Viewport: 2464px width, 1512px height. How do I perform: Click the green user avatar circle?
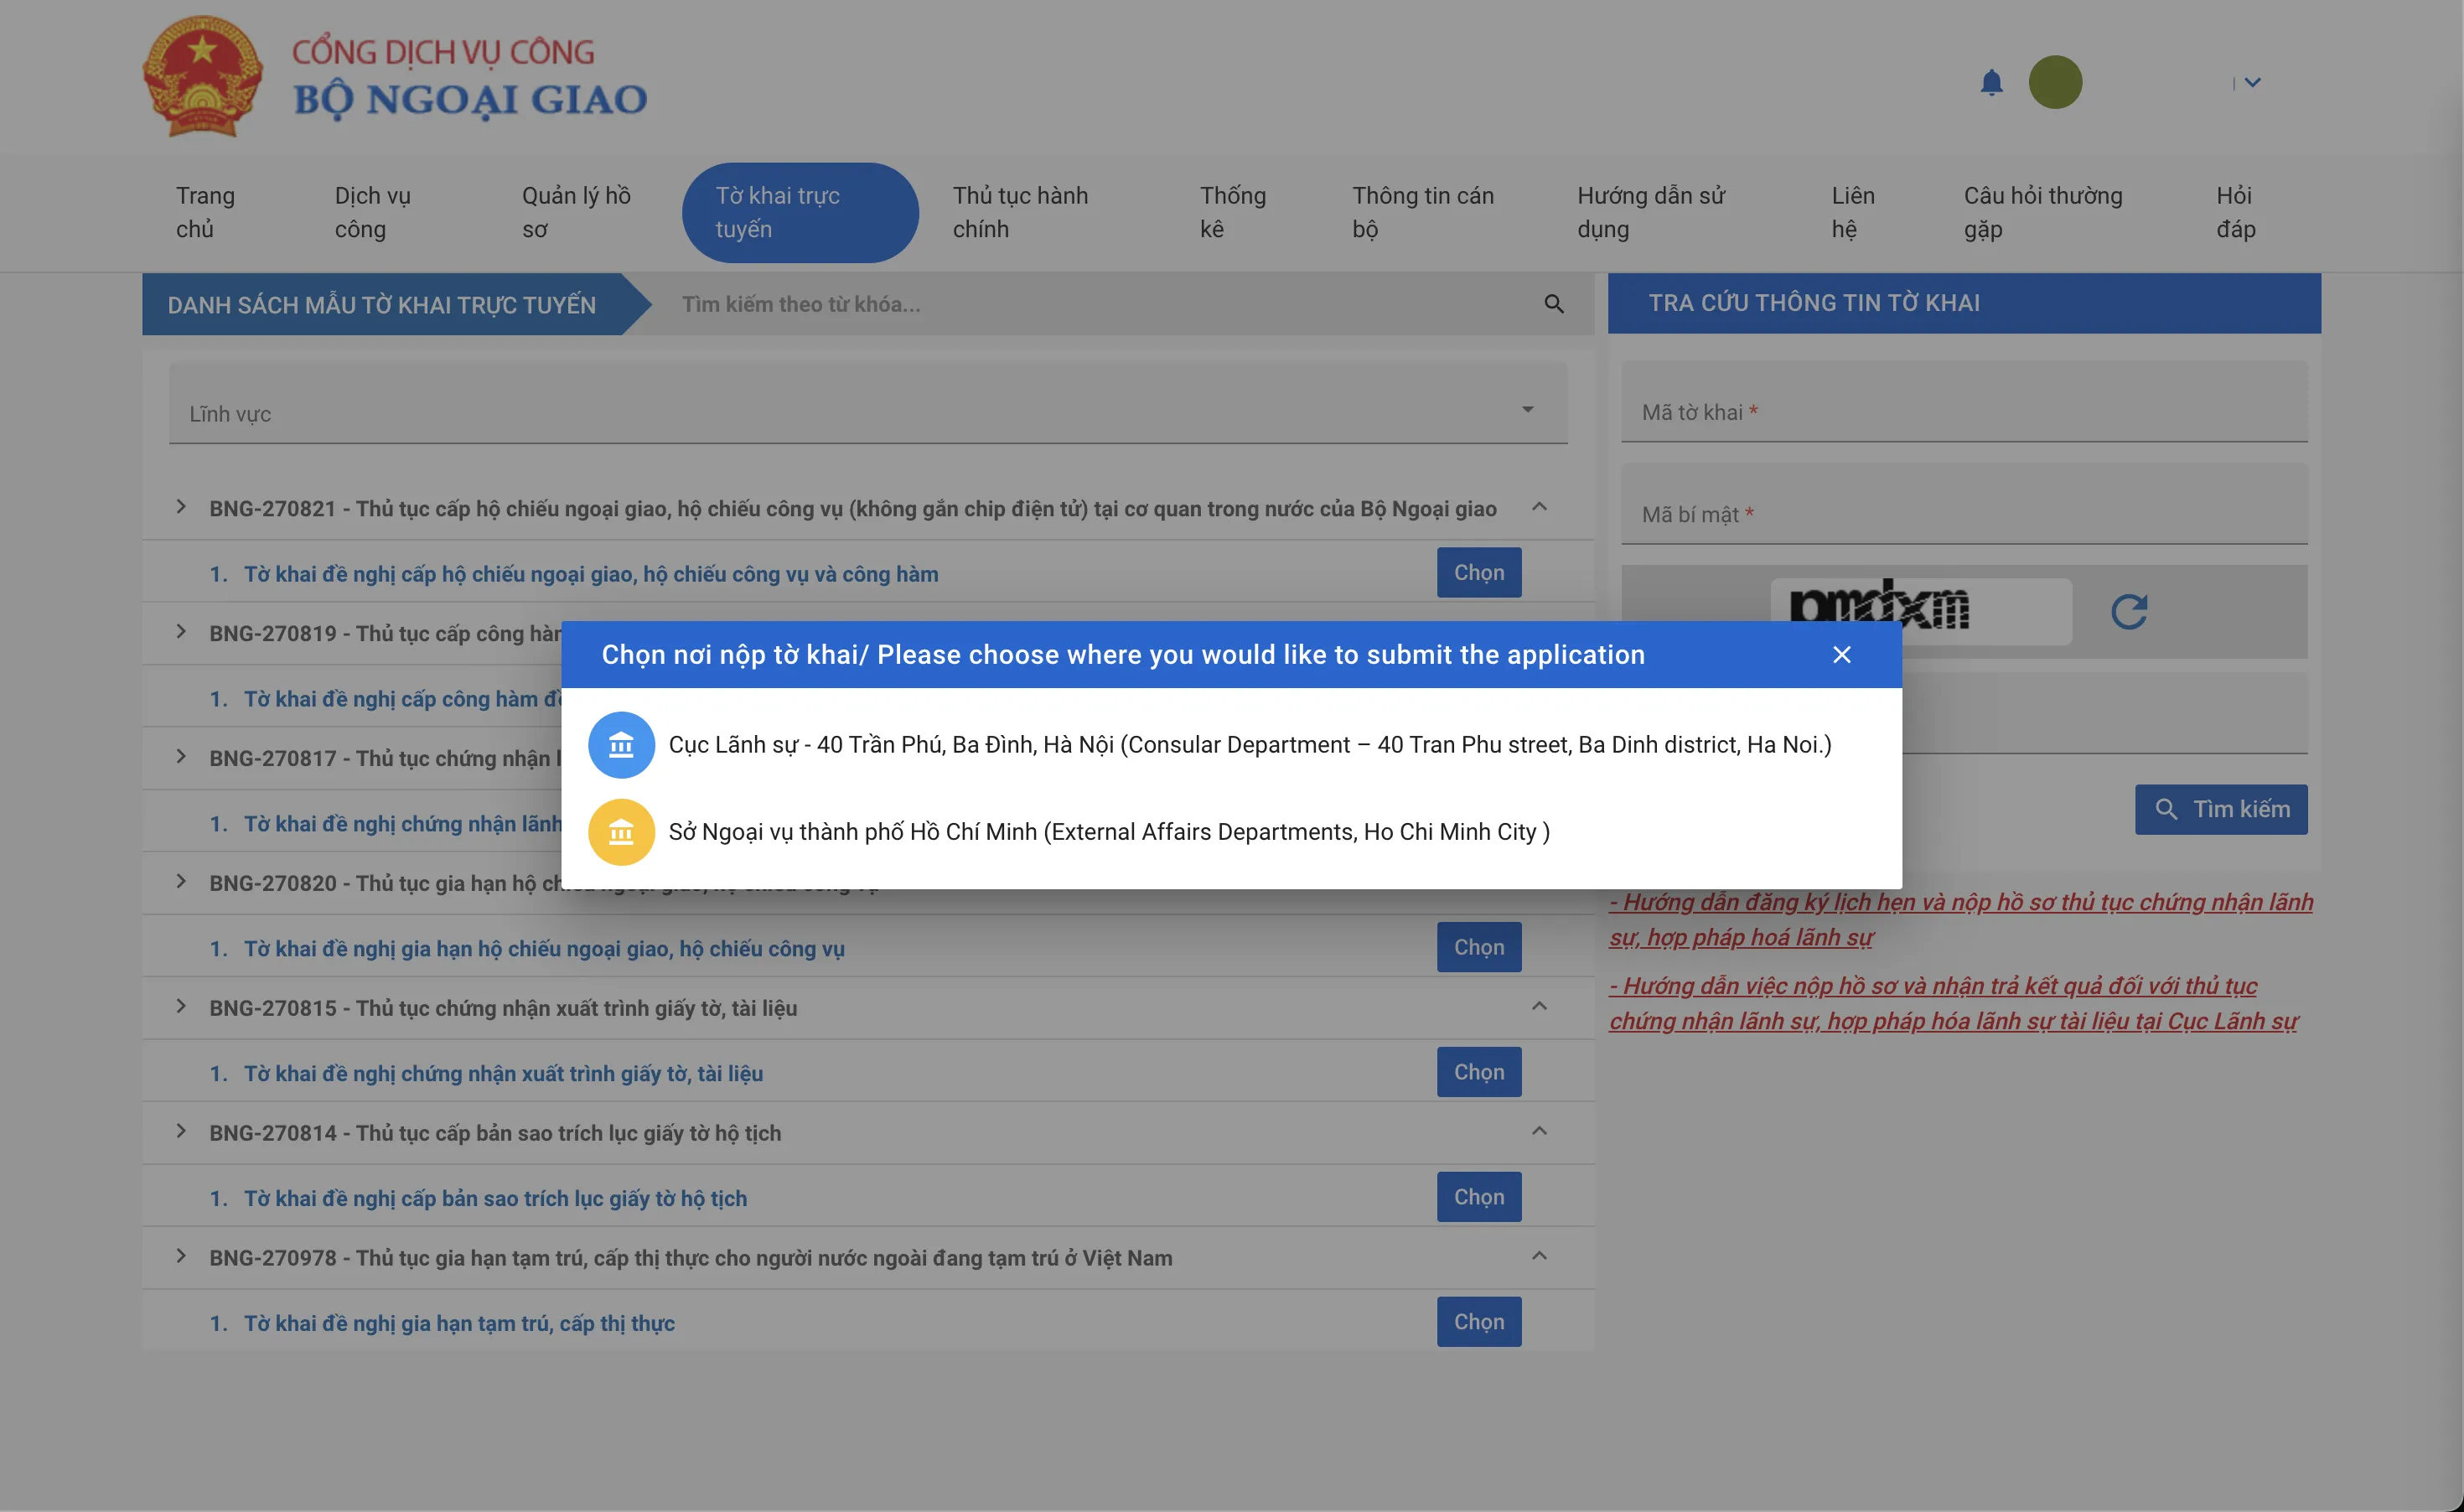pyautogui.click(x=2054, y=82)
